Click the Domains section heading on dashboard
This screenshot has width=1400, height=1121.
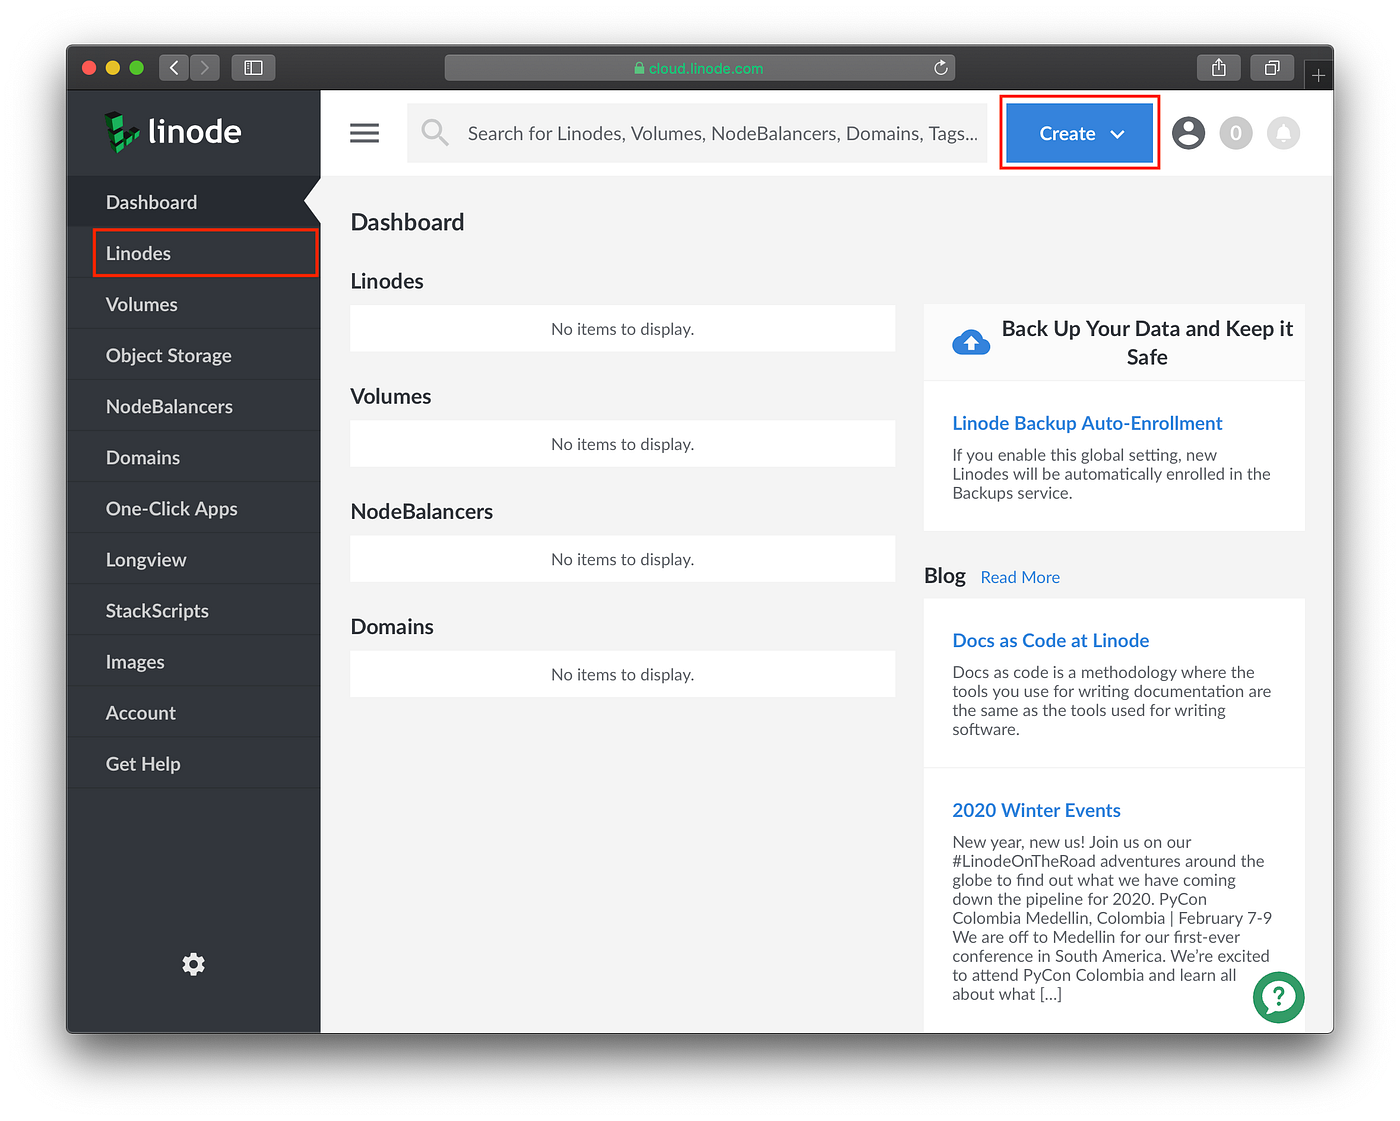[392, 626]
